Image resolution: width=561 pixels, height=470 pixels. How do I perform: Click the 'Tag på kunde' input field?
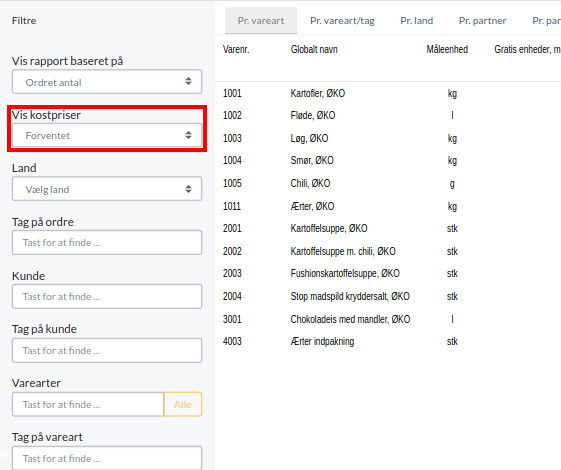pyautogui.click(x=107, y=351)
